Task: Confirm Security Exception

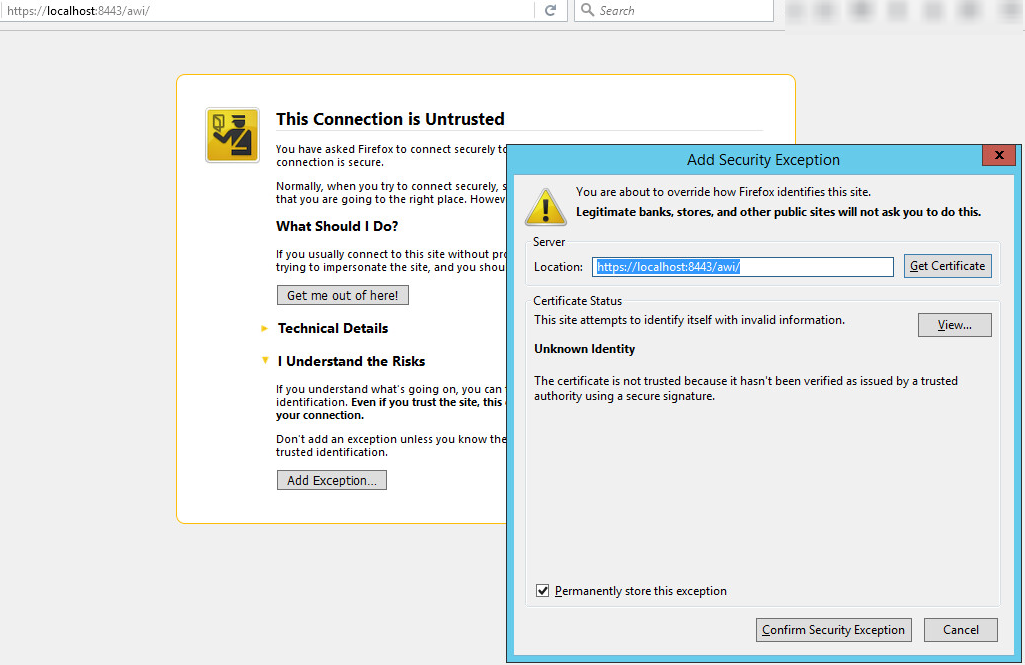Action: click(x=833, y=630)
